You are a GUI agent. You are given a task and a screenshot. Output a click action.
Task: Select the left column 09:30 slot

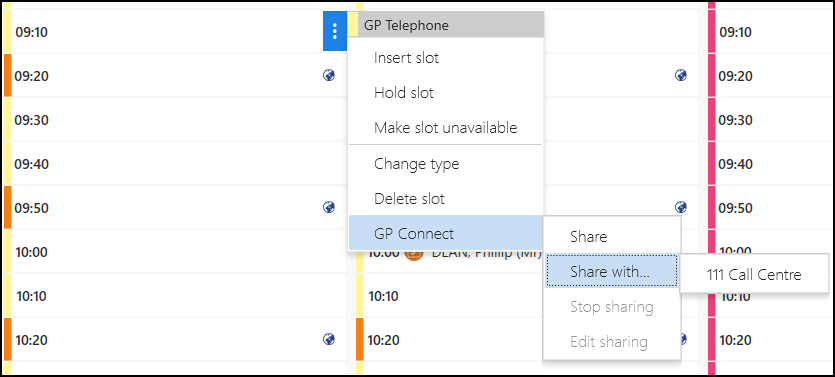tap(175, 120)
